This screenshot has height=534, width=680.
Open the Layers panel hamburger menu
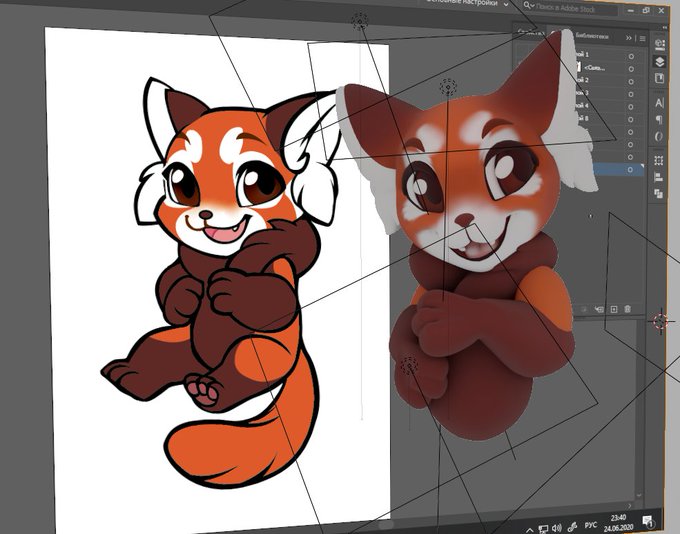(x=643, y=39)
